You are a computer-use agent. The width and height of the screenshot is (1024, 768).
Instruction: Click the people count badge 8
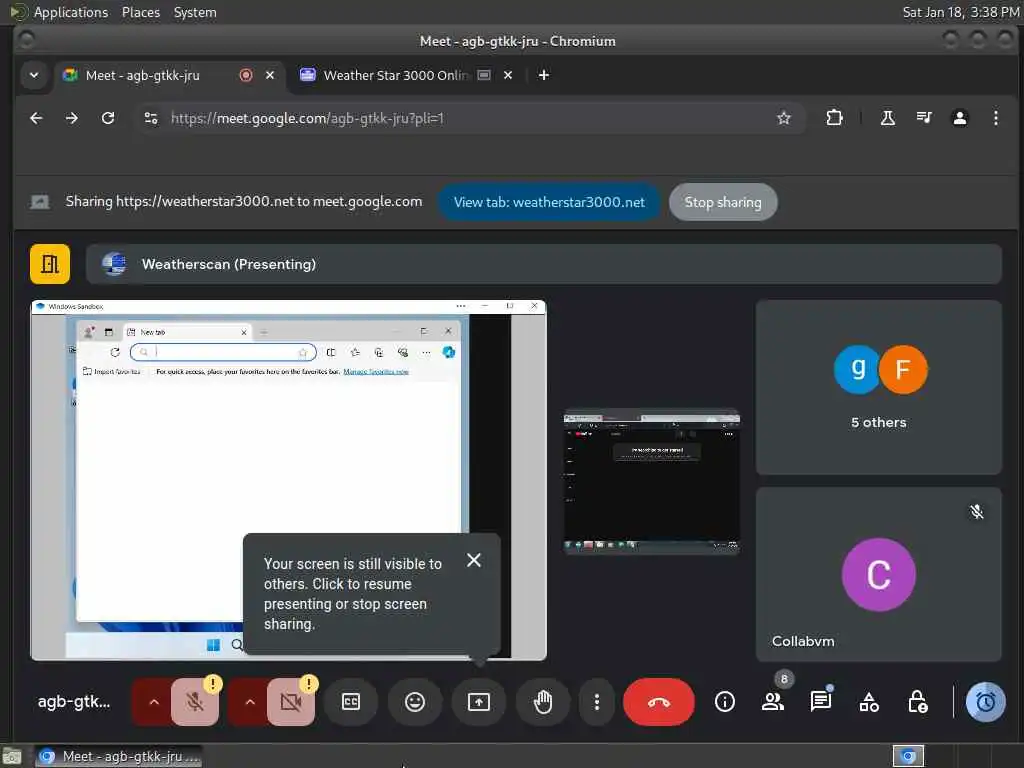tap(784, 679)
